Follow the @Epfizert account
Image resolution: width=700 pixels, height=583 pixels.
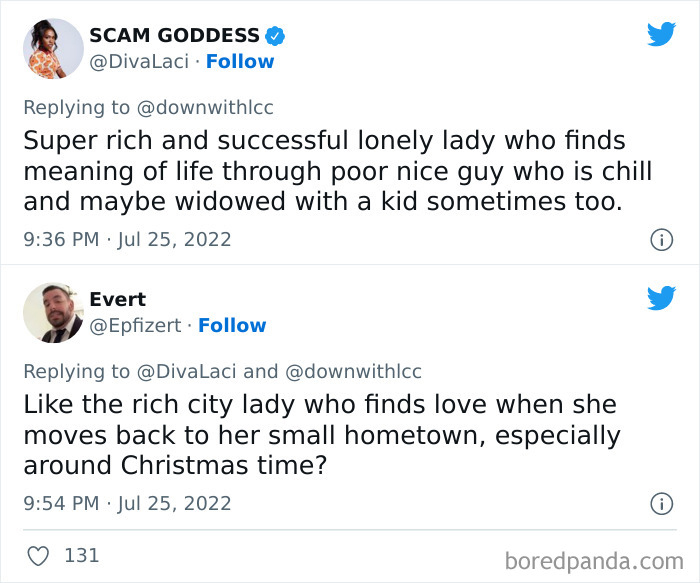coord(232,326)
